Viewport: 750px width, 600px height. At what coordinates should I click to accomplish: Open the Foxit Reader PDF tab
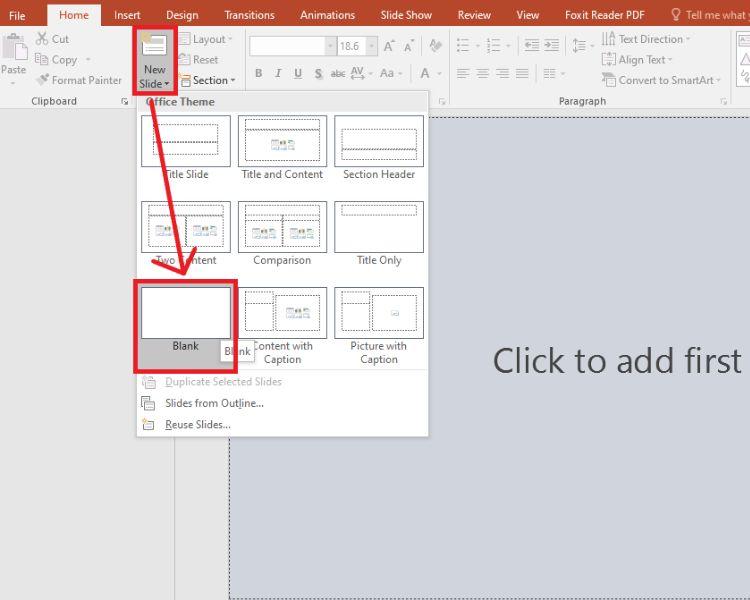point(605,15)
